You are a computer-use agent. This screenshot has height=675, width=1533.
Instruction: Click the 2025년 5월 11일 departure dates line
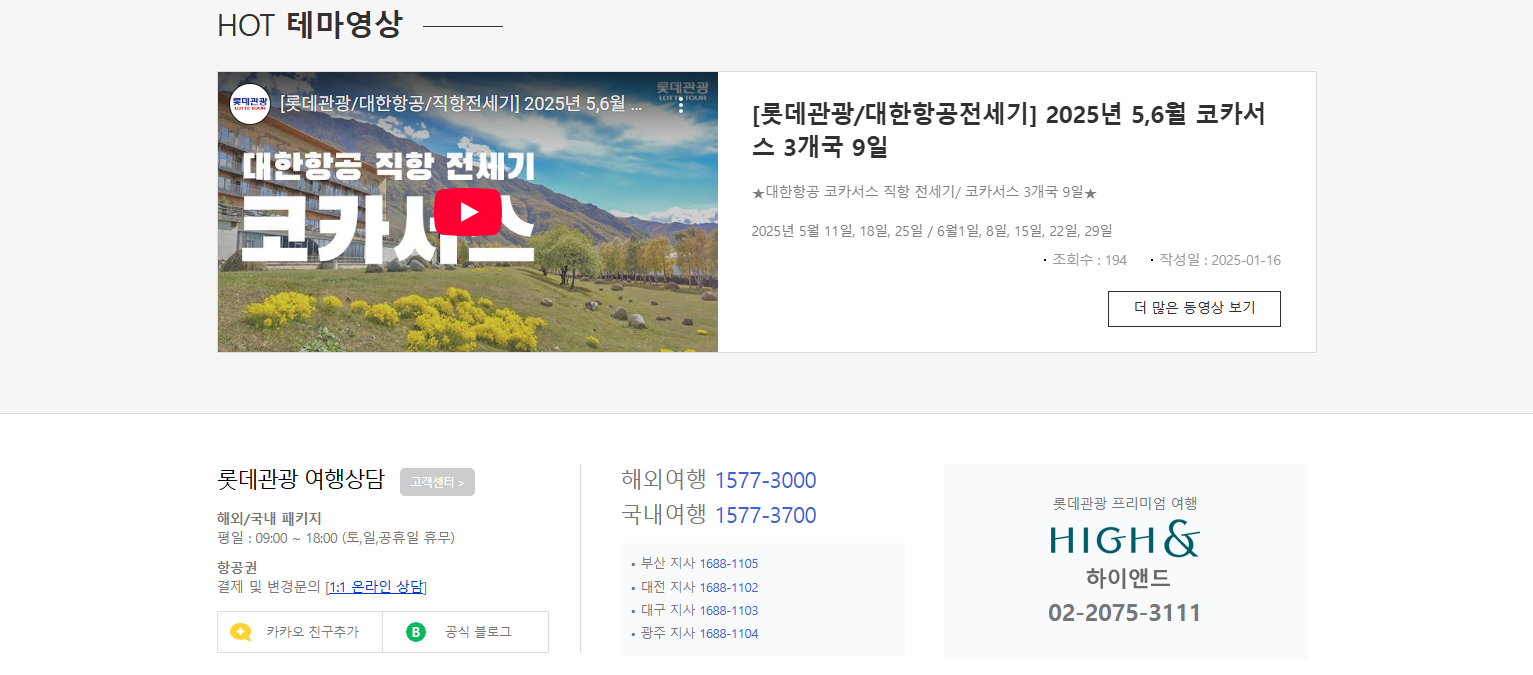pyautogui.click(x=932, y=231)
